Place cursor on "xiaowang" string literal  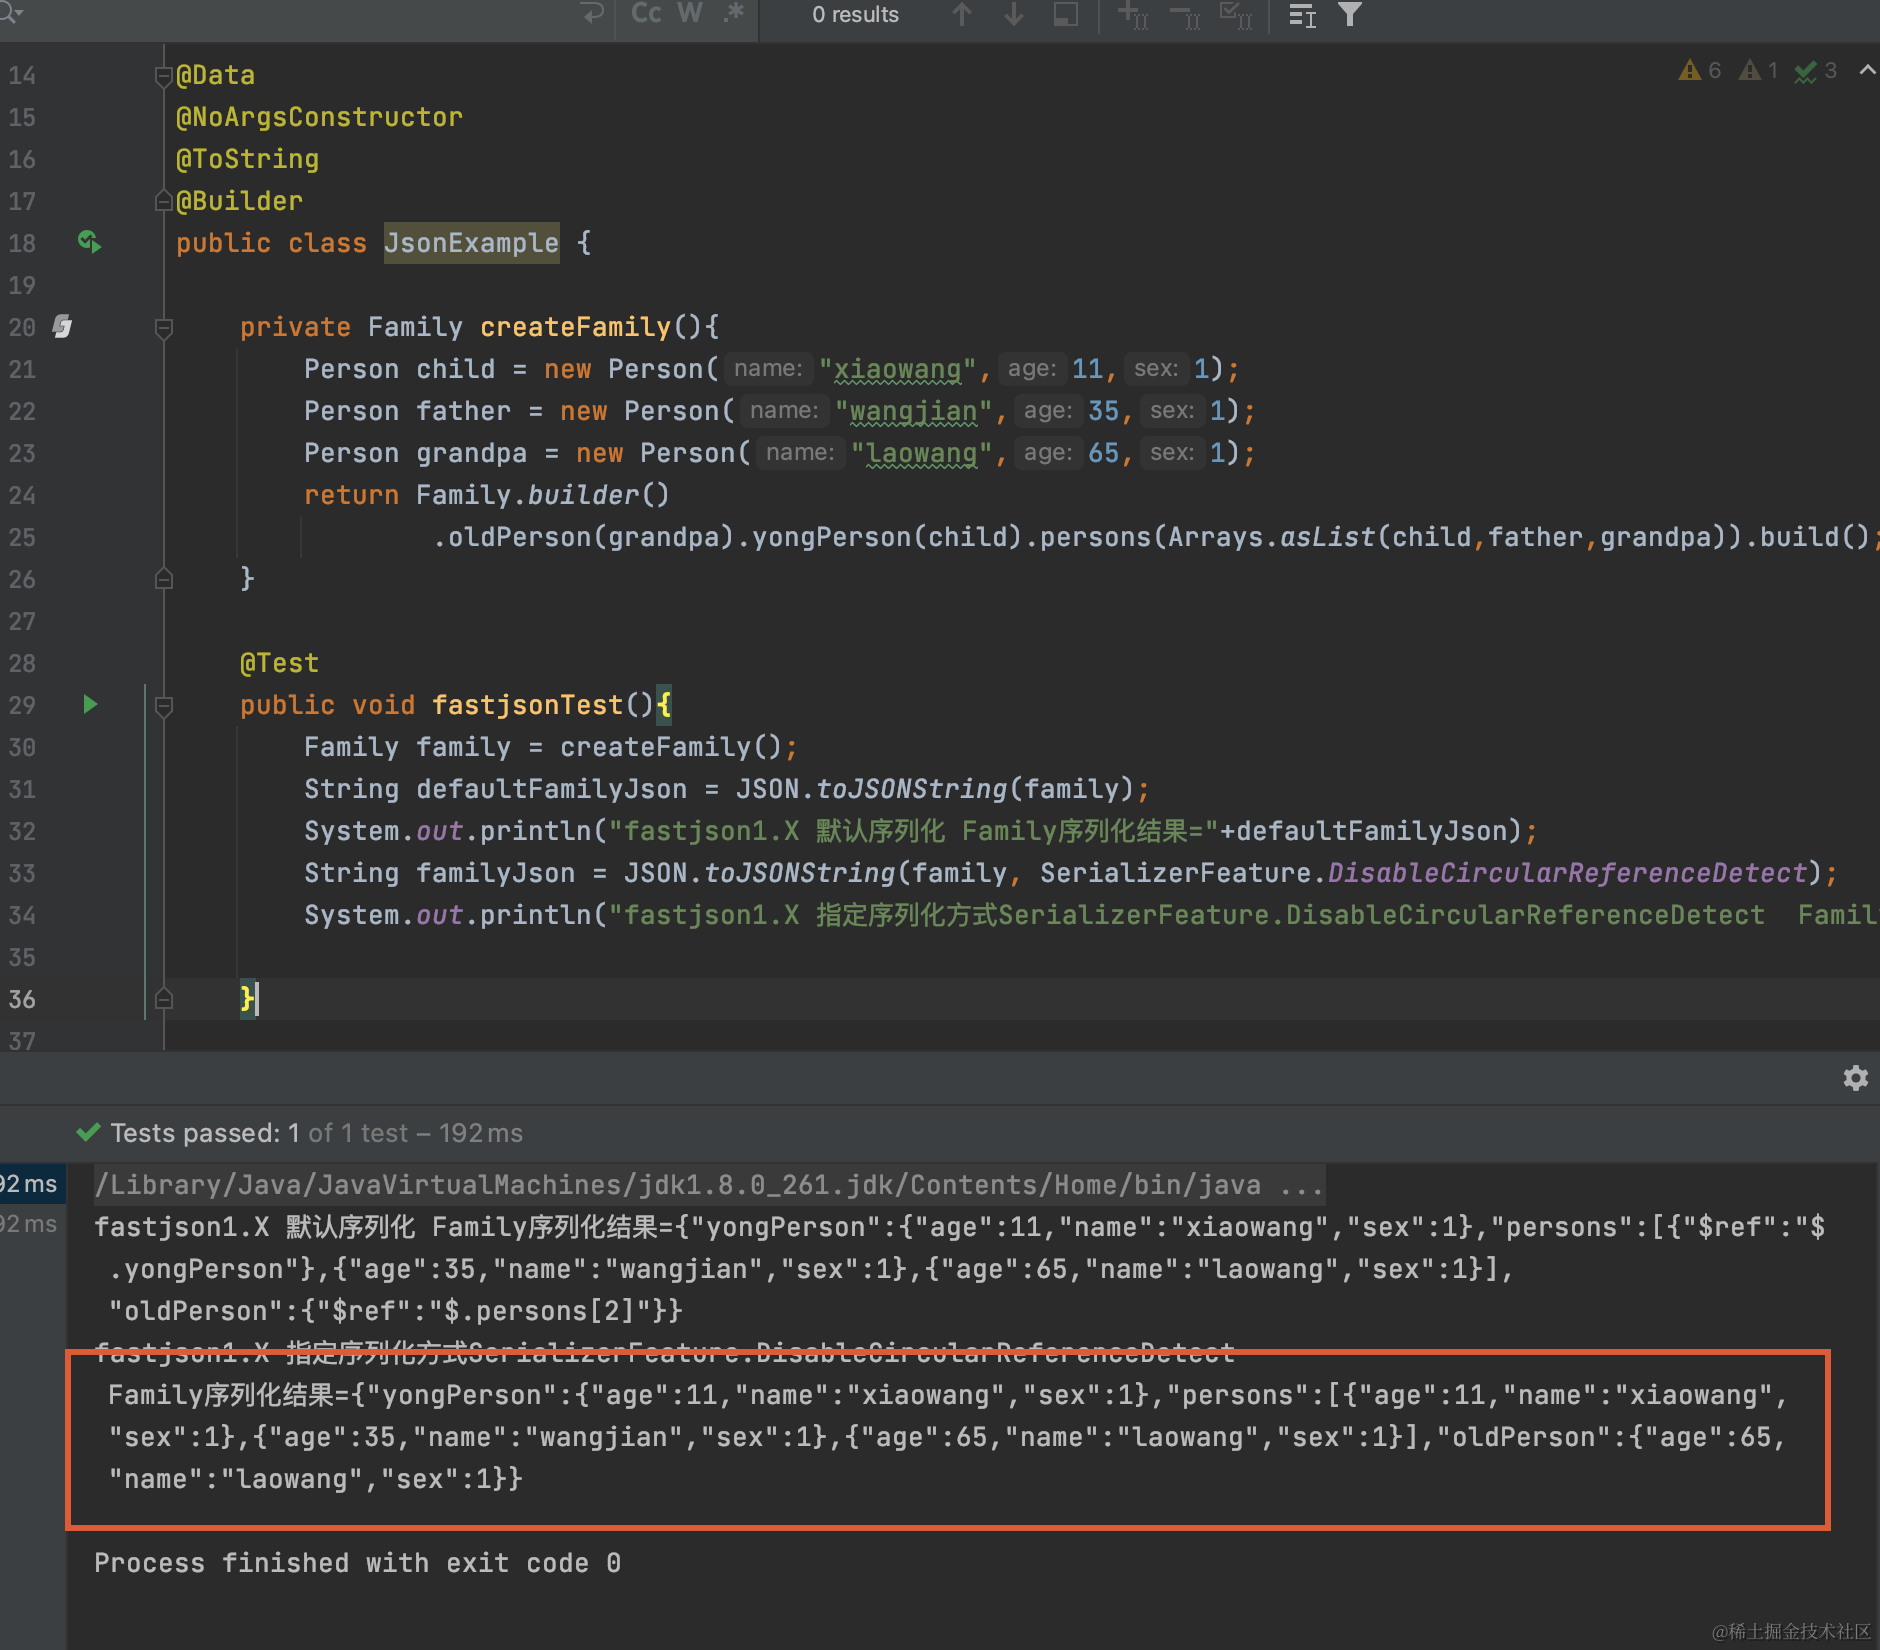click(x=897, y=369)
